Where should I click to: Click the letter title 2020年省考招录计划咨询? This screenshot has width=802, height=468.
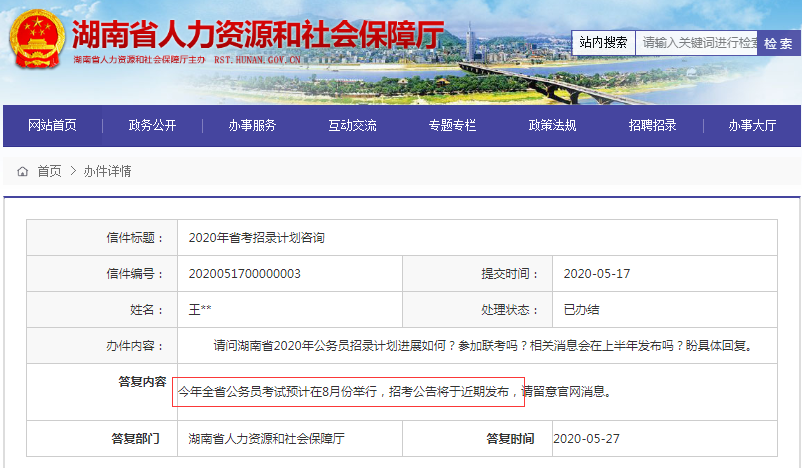[256, 238]
